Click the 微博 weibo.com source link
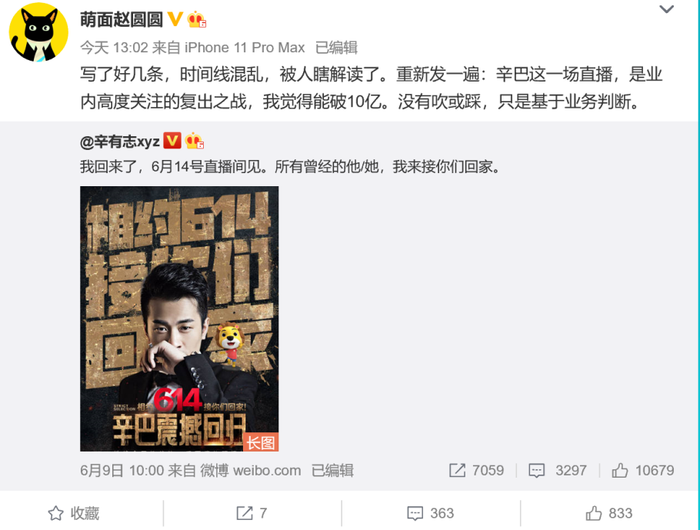The width and height of the screenshot is (700, 530). [x=250, y=470]
